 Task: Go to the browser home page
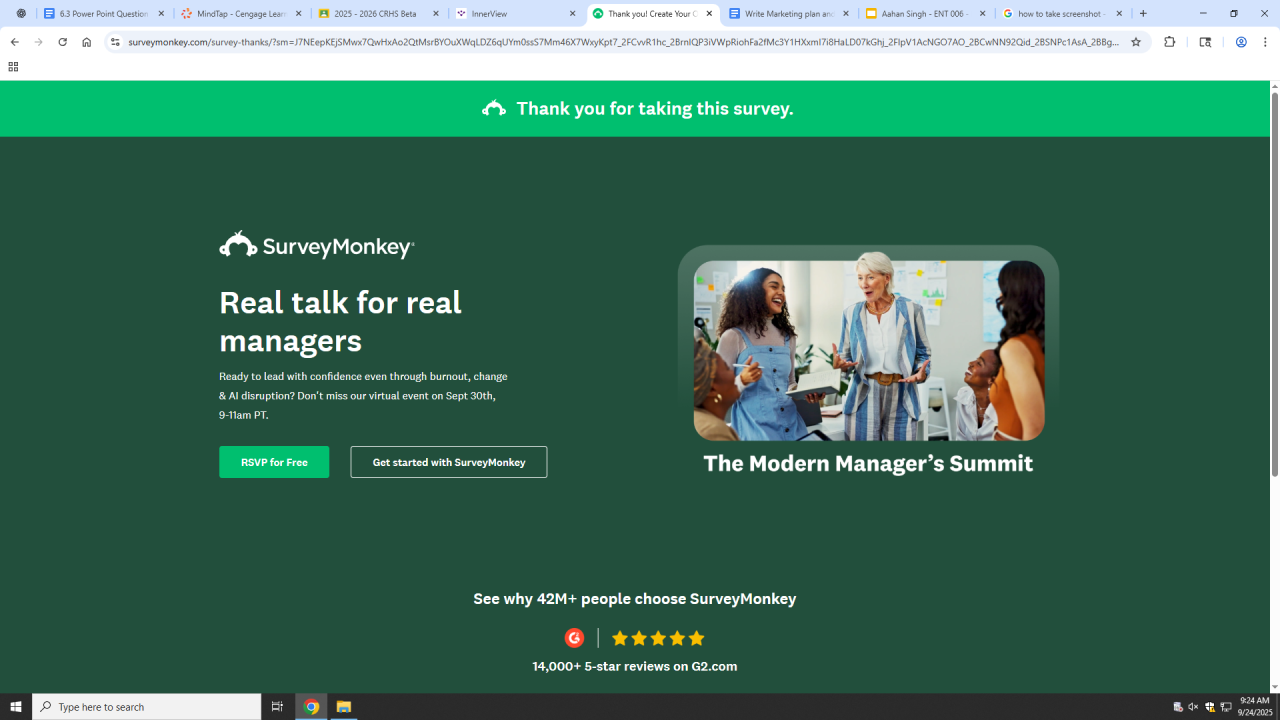pyautogui.click(x=87, y=42)
